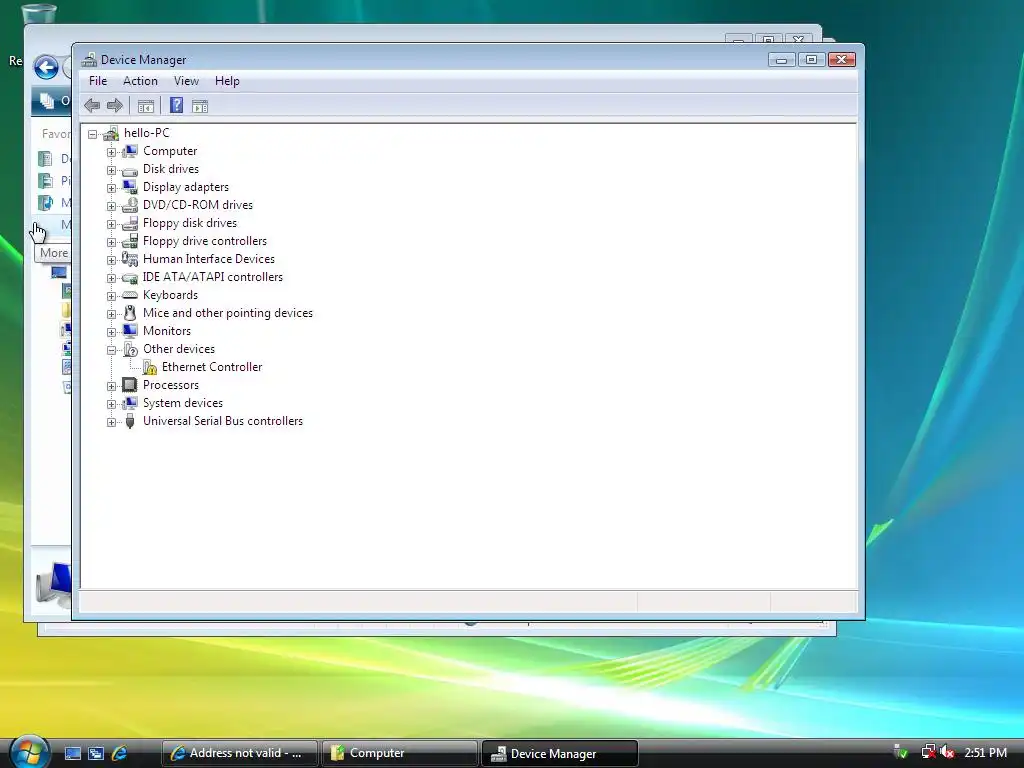
Task: Open the File menu
Action: pyautogui.click(x=98, y=81)
